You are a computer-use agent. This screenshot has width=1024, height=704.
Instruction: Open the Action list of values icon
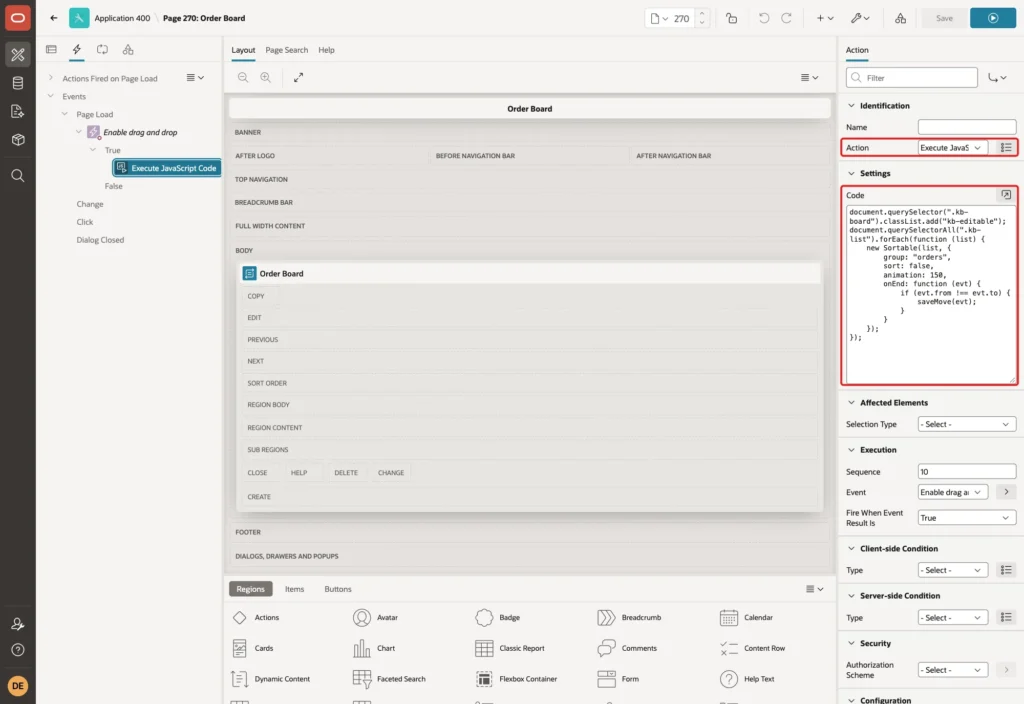(1006, 148)
